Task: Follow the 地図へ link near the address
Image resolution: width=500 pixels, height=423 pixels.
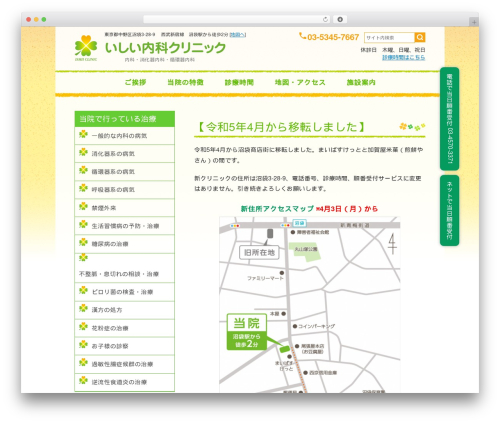Action: 238,35
